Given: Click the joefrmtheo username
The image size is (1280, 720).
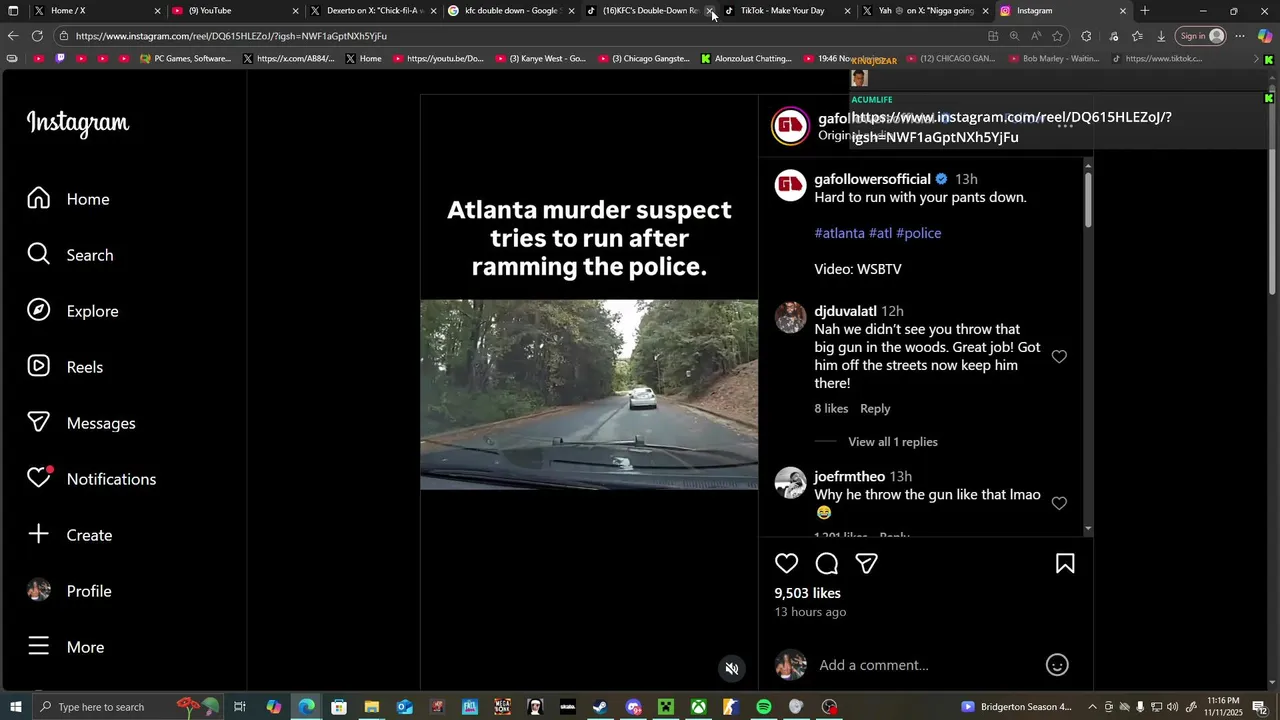Looking at the screenshot, I should (x=849, y=476).
